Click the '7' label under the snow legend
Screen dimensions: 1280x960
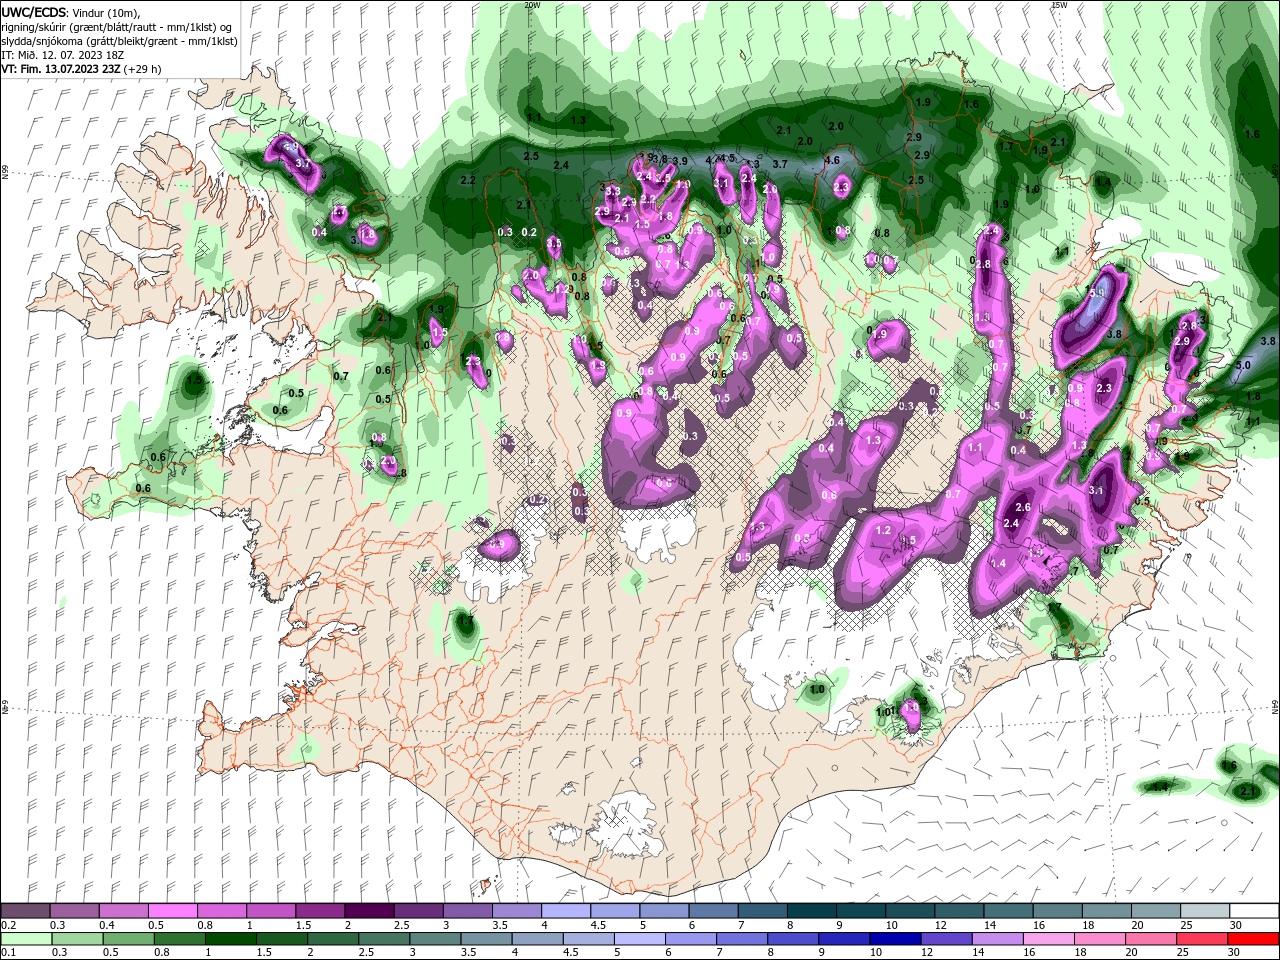(741, 924)
